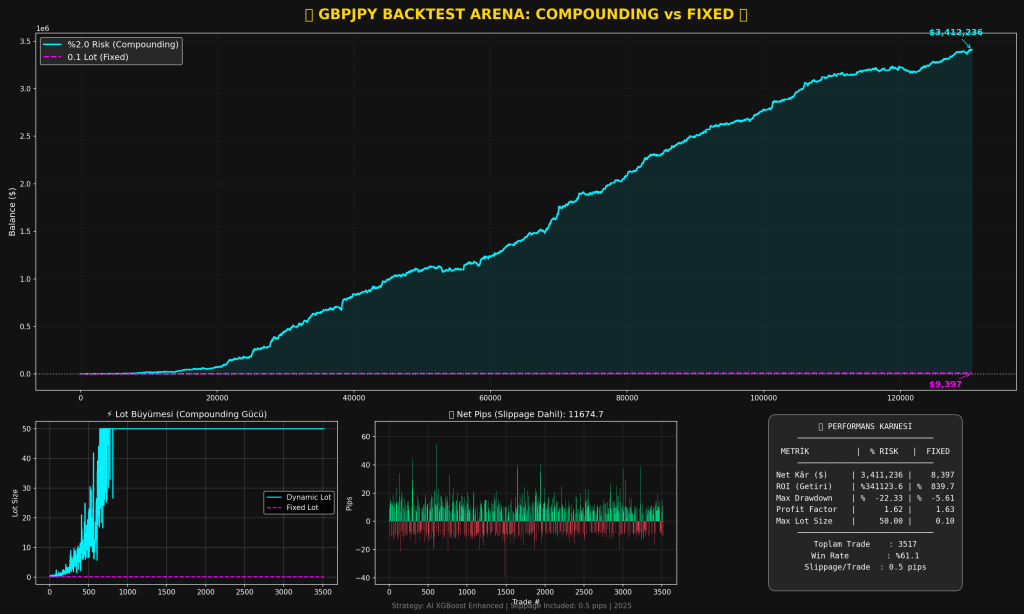Click the cyan line swatch for %2.0 Risk (Compounding)
This screenshot has height=614, width=1024.
point(53,45)
